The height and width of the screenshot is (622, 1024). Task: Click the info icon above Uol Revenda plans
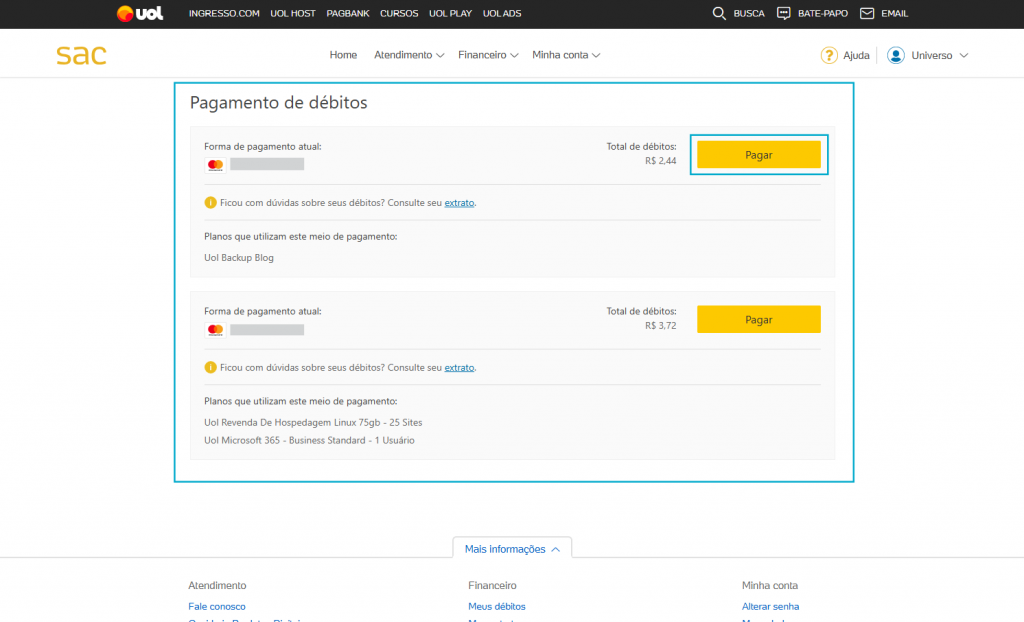210,367
